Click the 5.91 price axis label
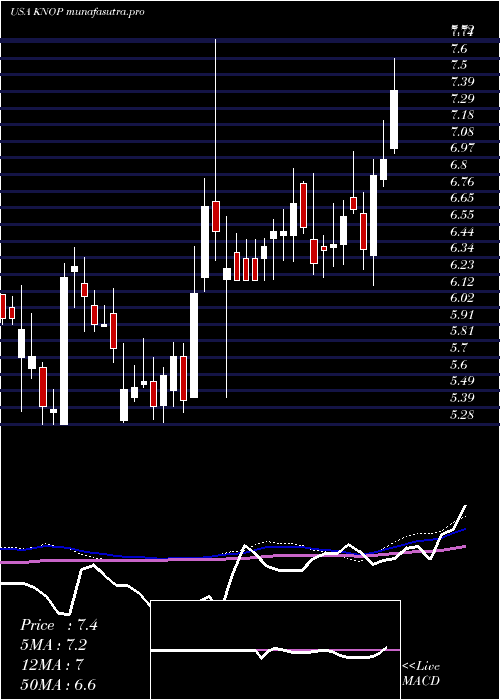500x700 pixels. coord(462,315)
